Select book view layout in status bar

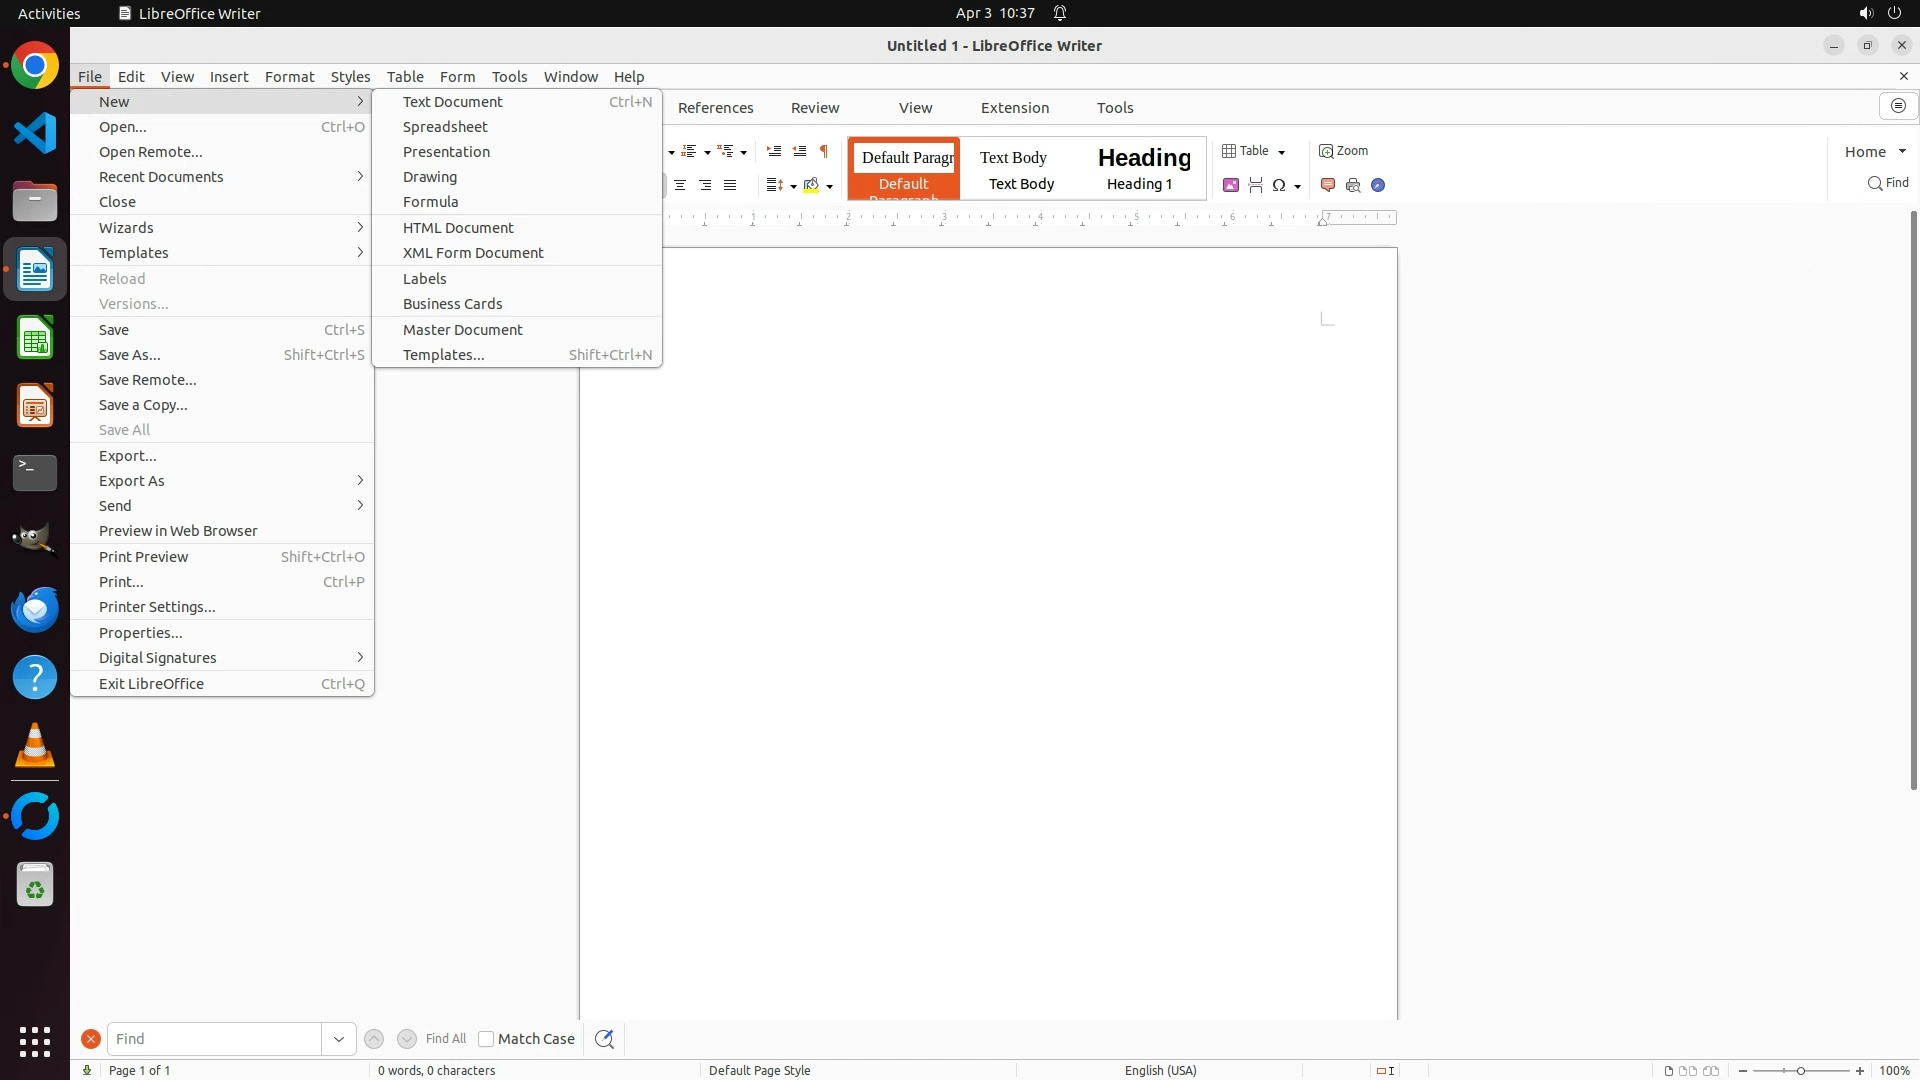pos(1711,1070)
